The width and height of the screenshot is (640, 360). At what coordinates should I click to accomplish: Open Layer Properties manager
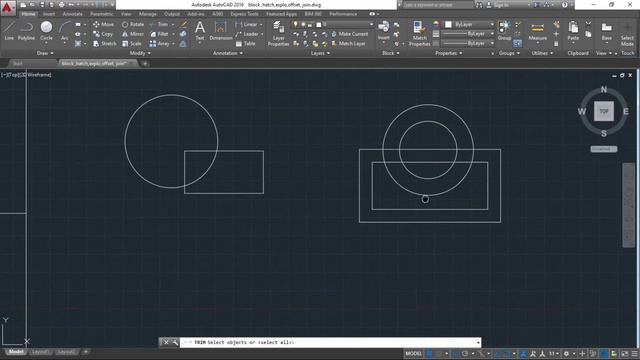[x=278, y=33]
